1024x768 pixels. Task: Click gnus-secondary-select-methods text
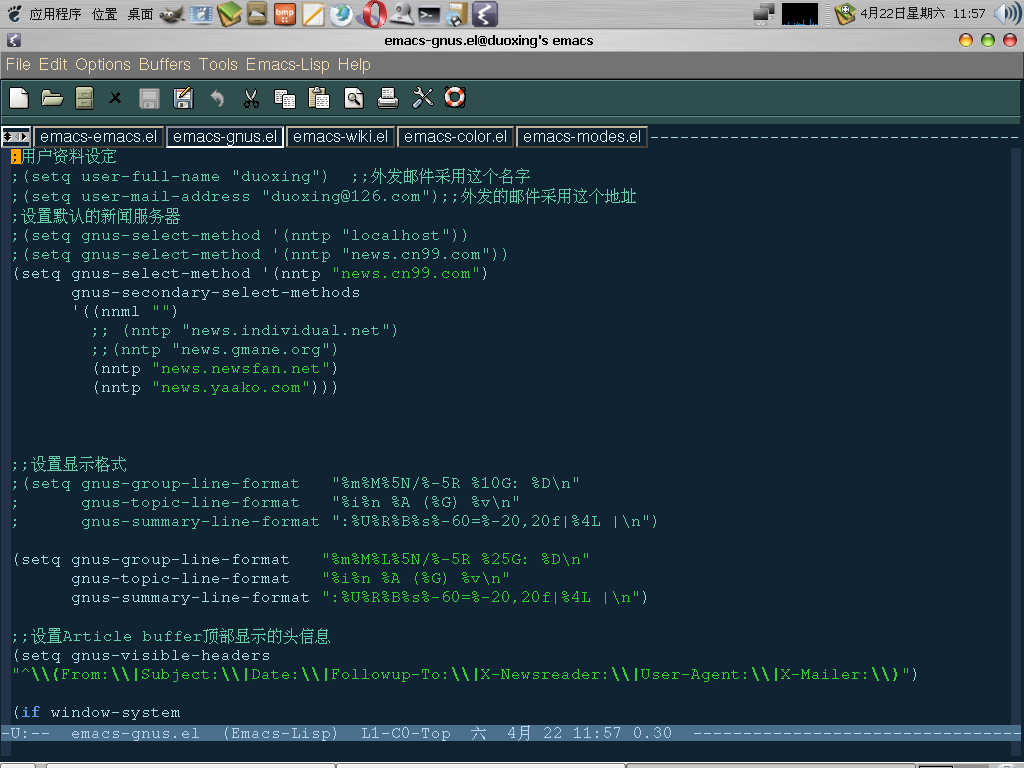point(216,293)
